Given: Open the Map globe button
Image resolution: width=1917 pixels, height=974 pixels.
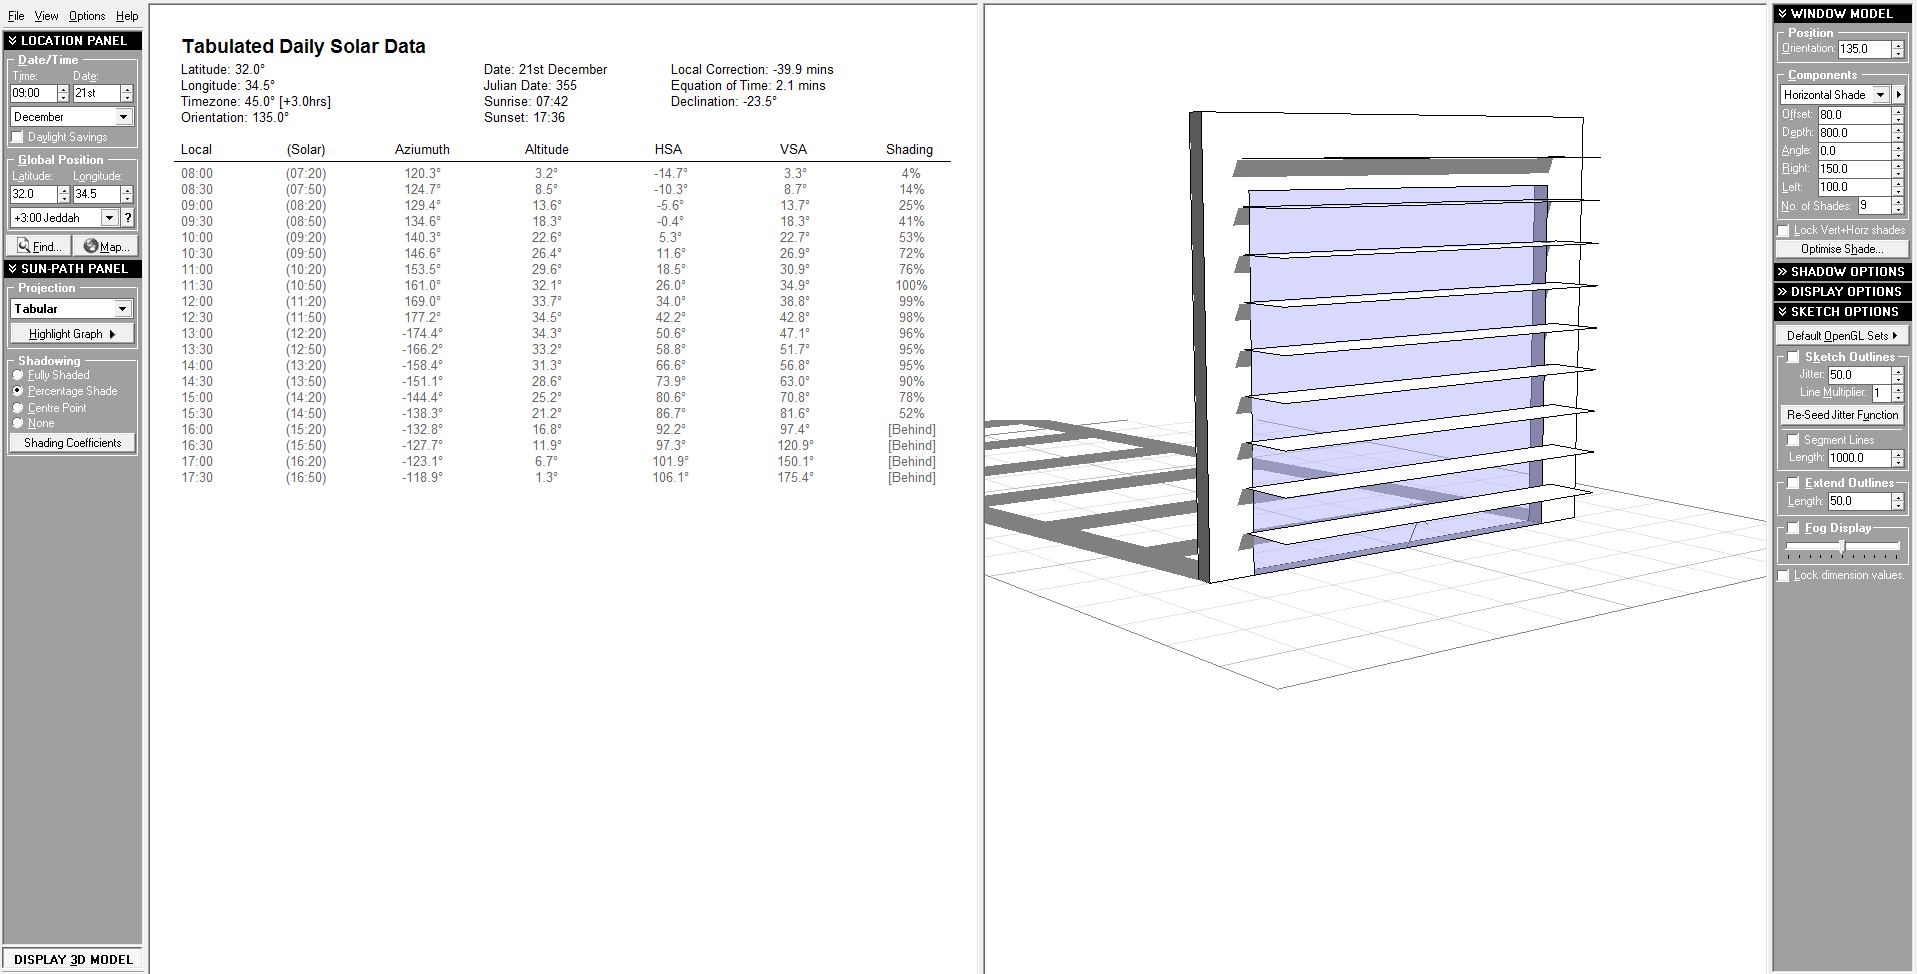Looking at the screenshot, I should coord(105,246).
